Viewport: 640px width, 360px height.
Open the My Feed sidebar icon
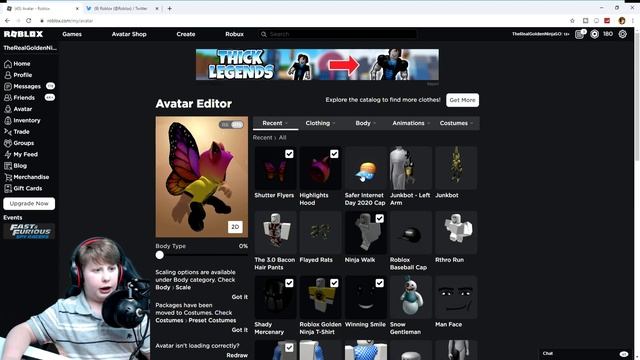tap(8, 154)
